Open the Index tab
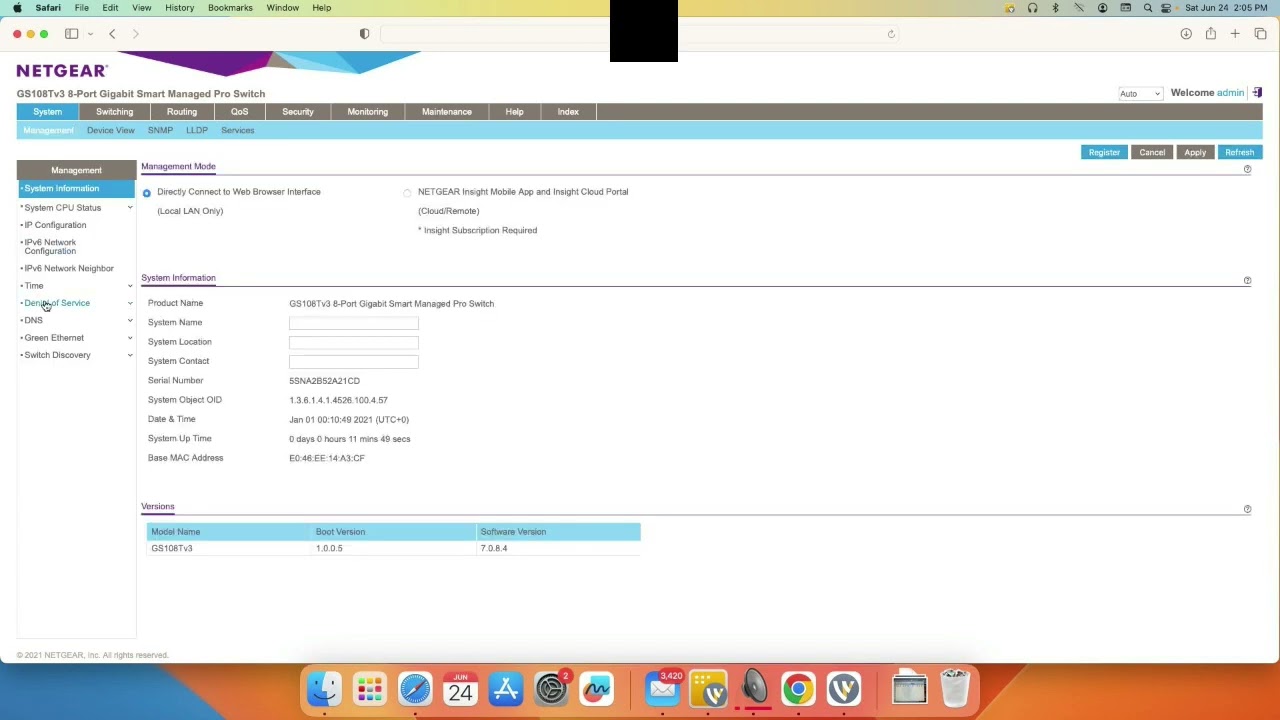This screenshot has width=1280, height=720. (x=568, y=112)
